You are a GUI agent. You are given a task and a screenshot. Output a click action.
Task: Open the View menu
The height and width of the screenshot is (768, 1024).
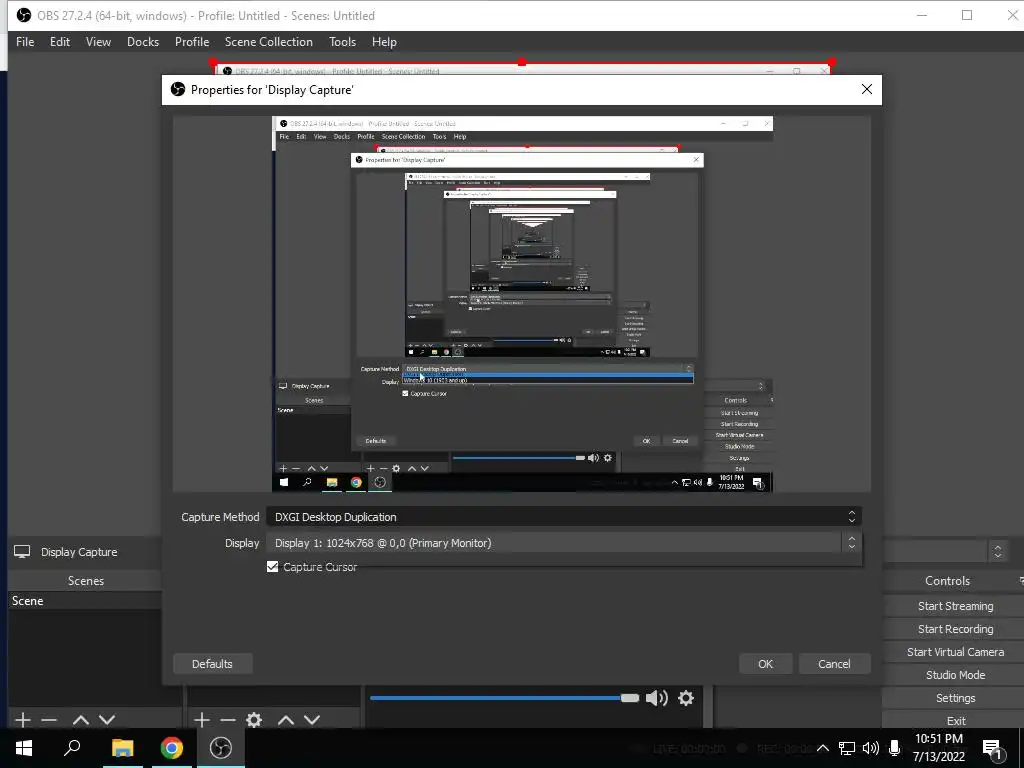(x=98, y=42)
